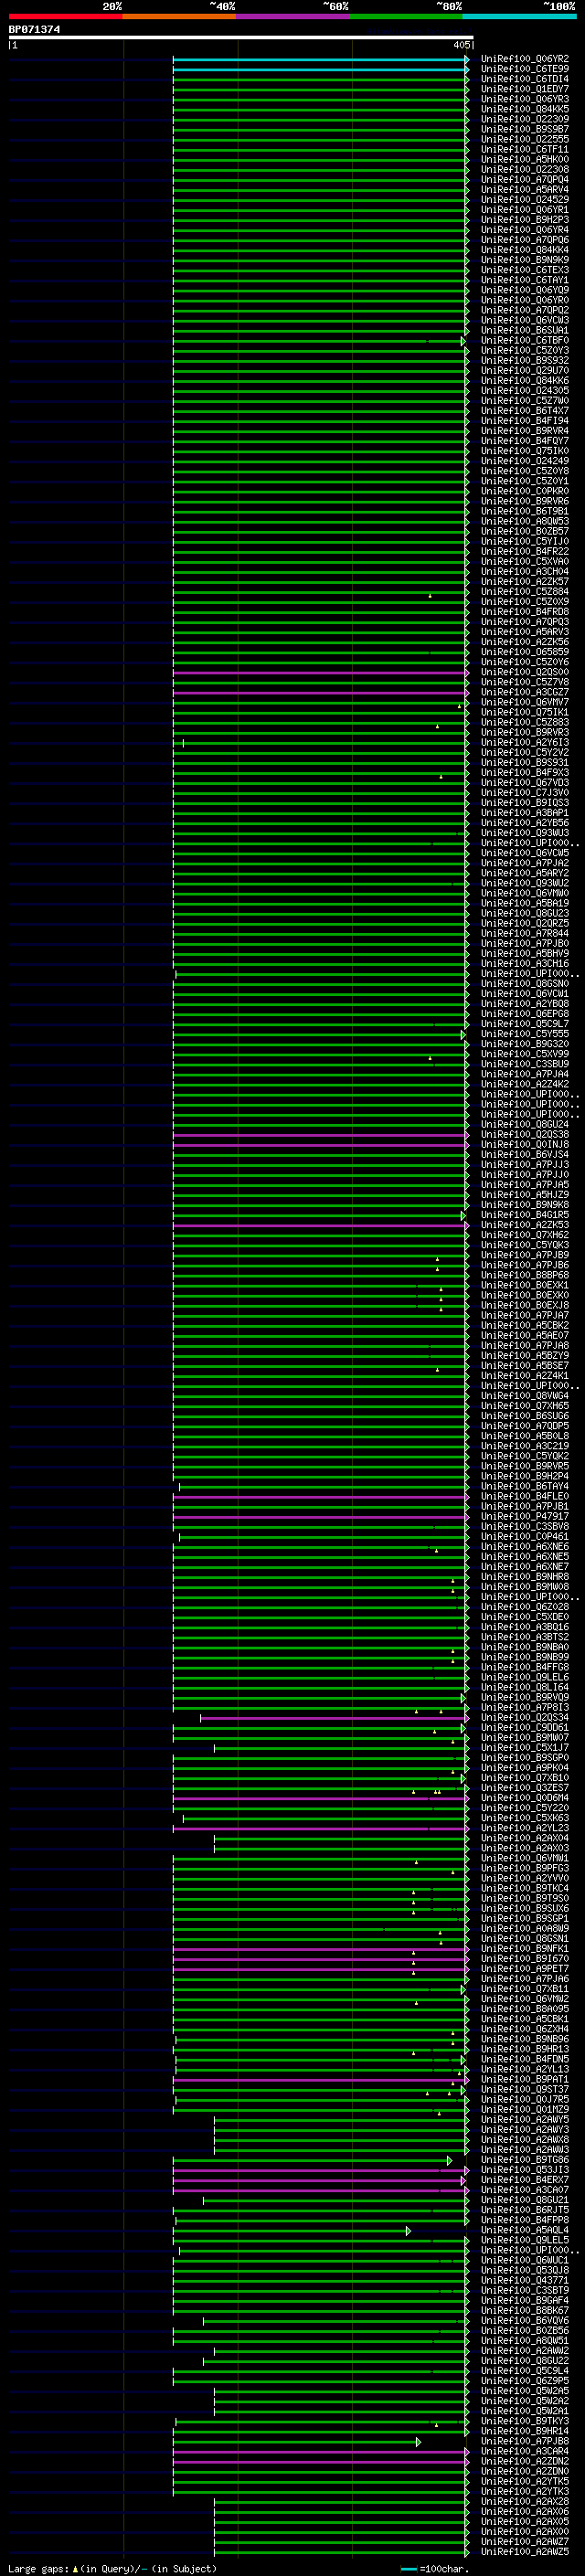Image resolution: width=585 pixels, height=2576 pixels.
Task: Open hit UniRef100_C6TE99
Action: point(524,69)
